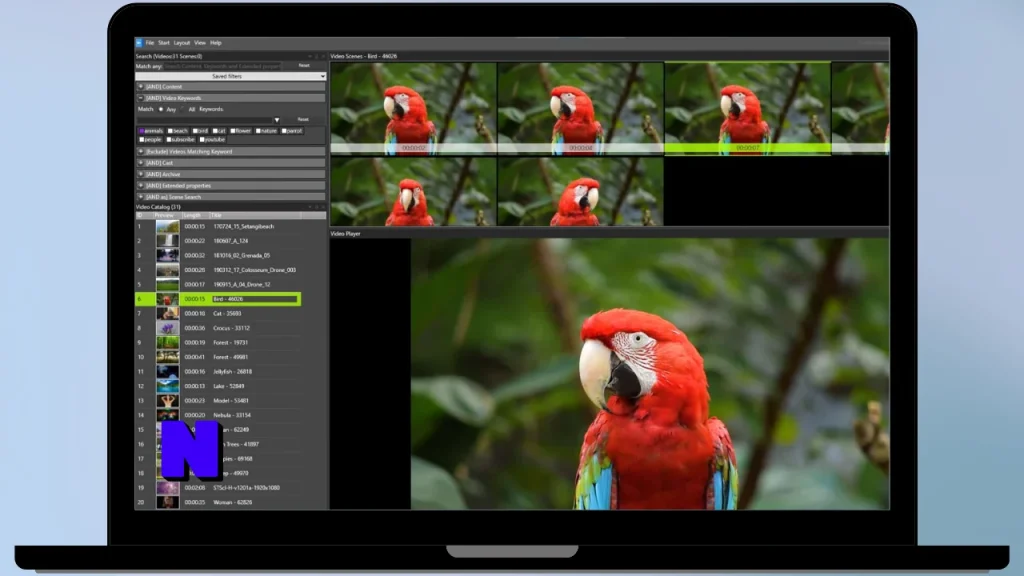The image size is (1024, 576).
Task: Toggle the subscribe keyword checkbox
Action: tap(168, 139)
